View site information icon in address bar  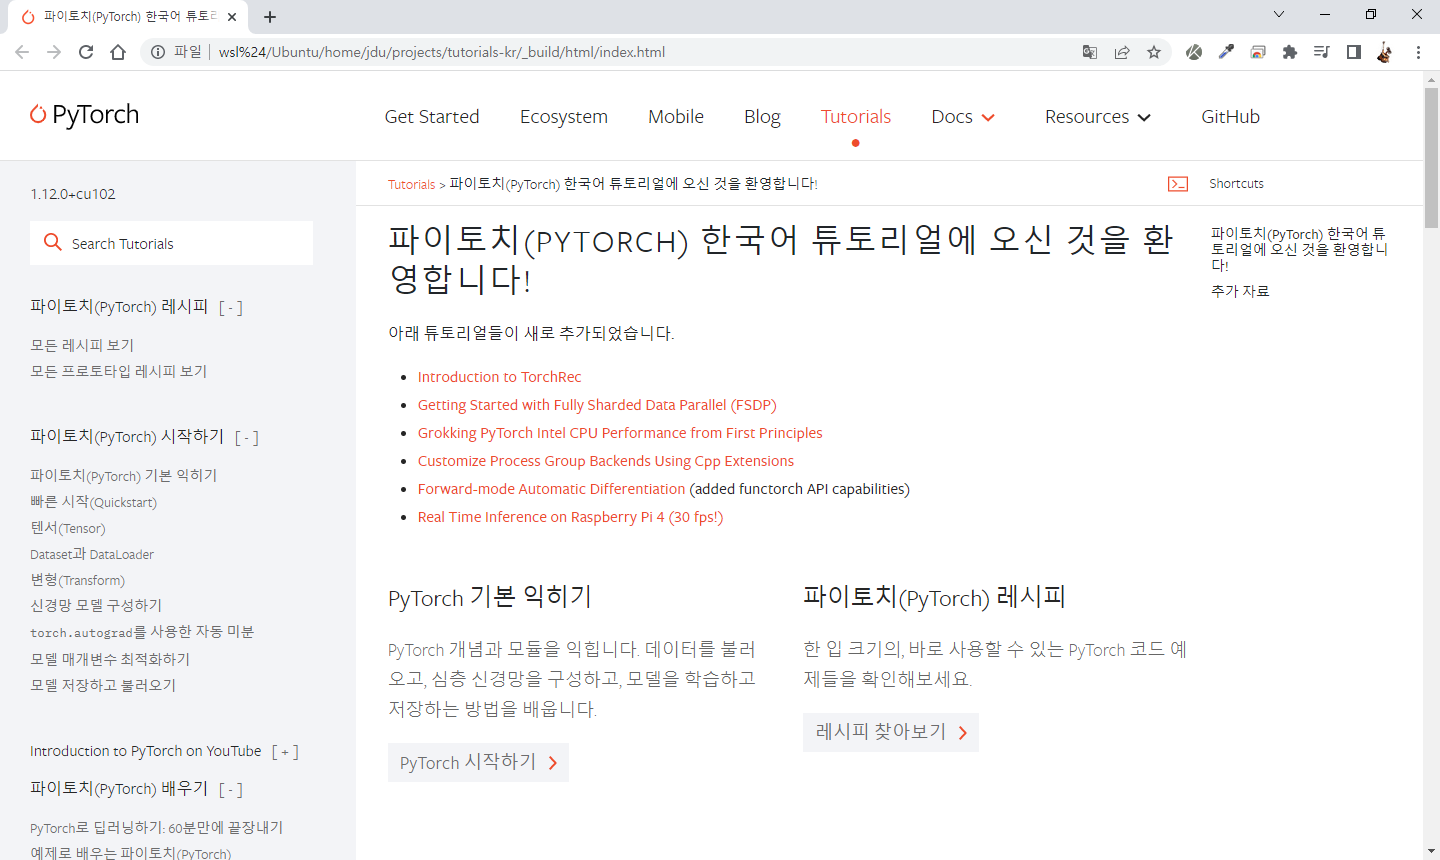(158, 52)
